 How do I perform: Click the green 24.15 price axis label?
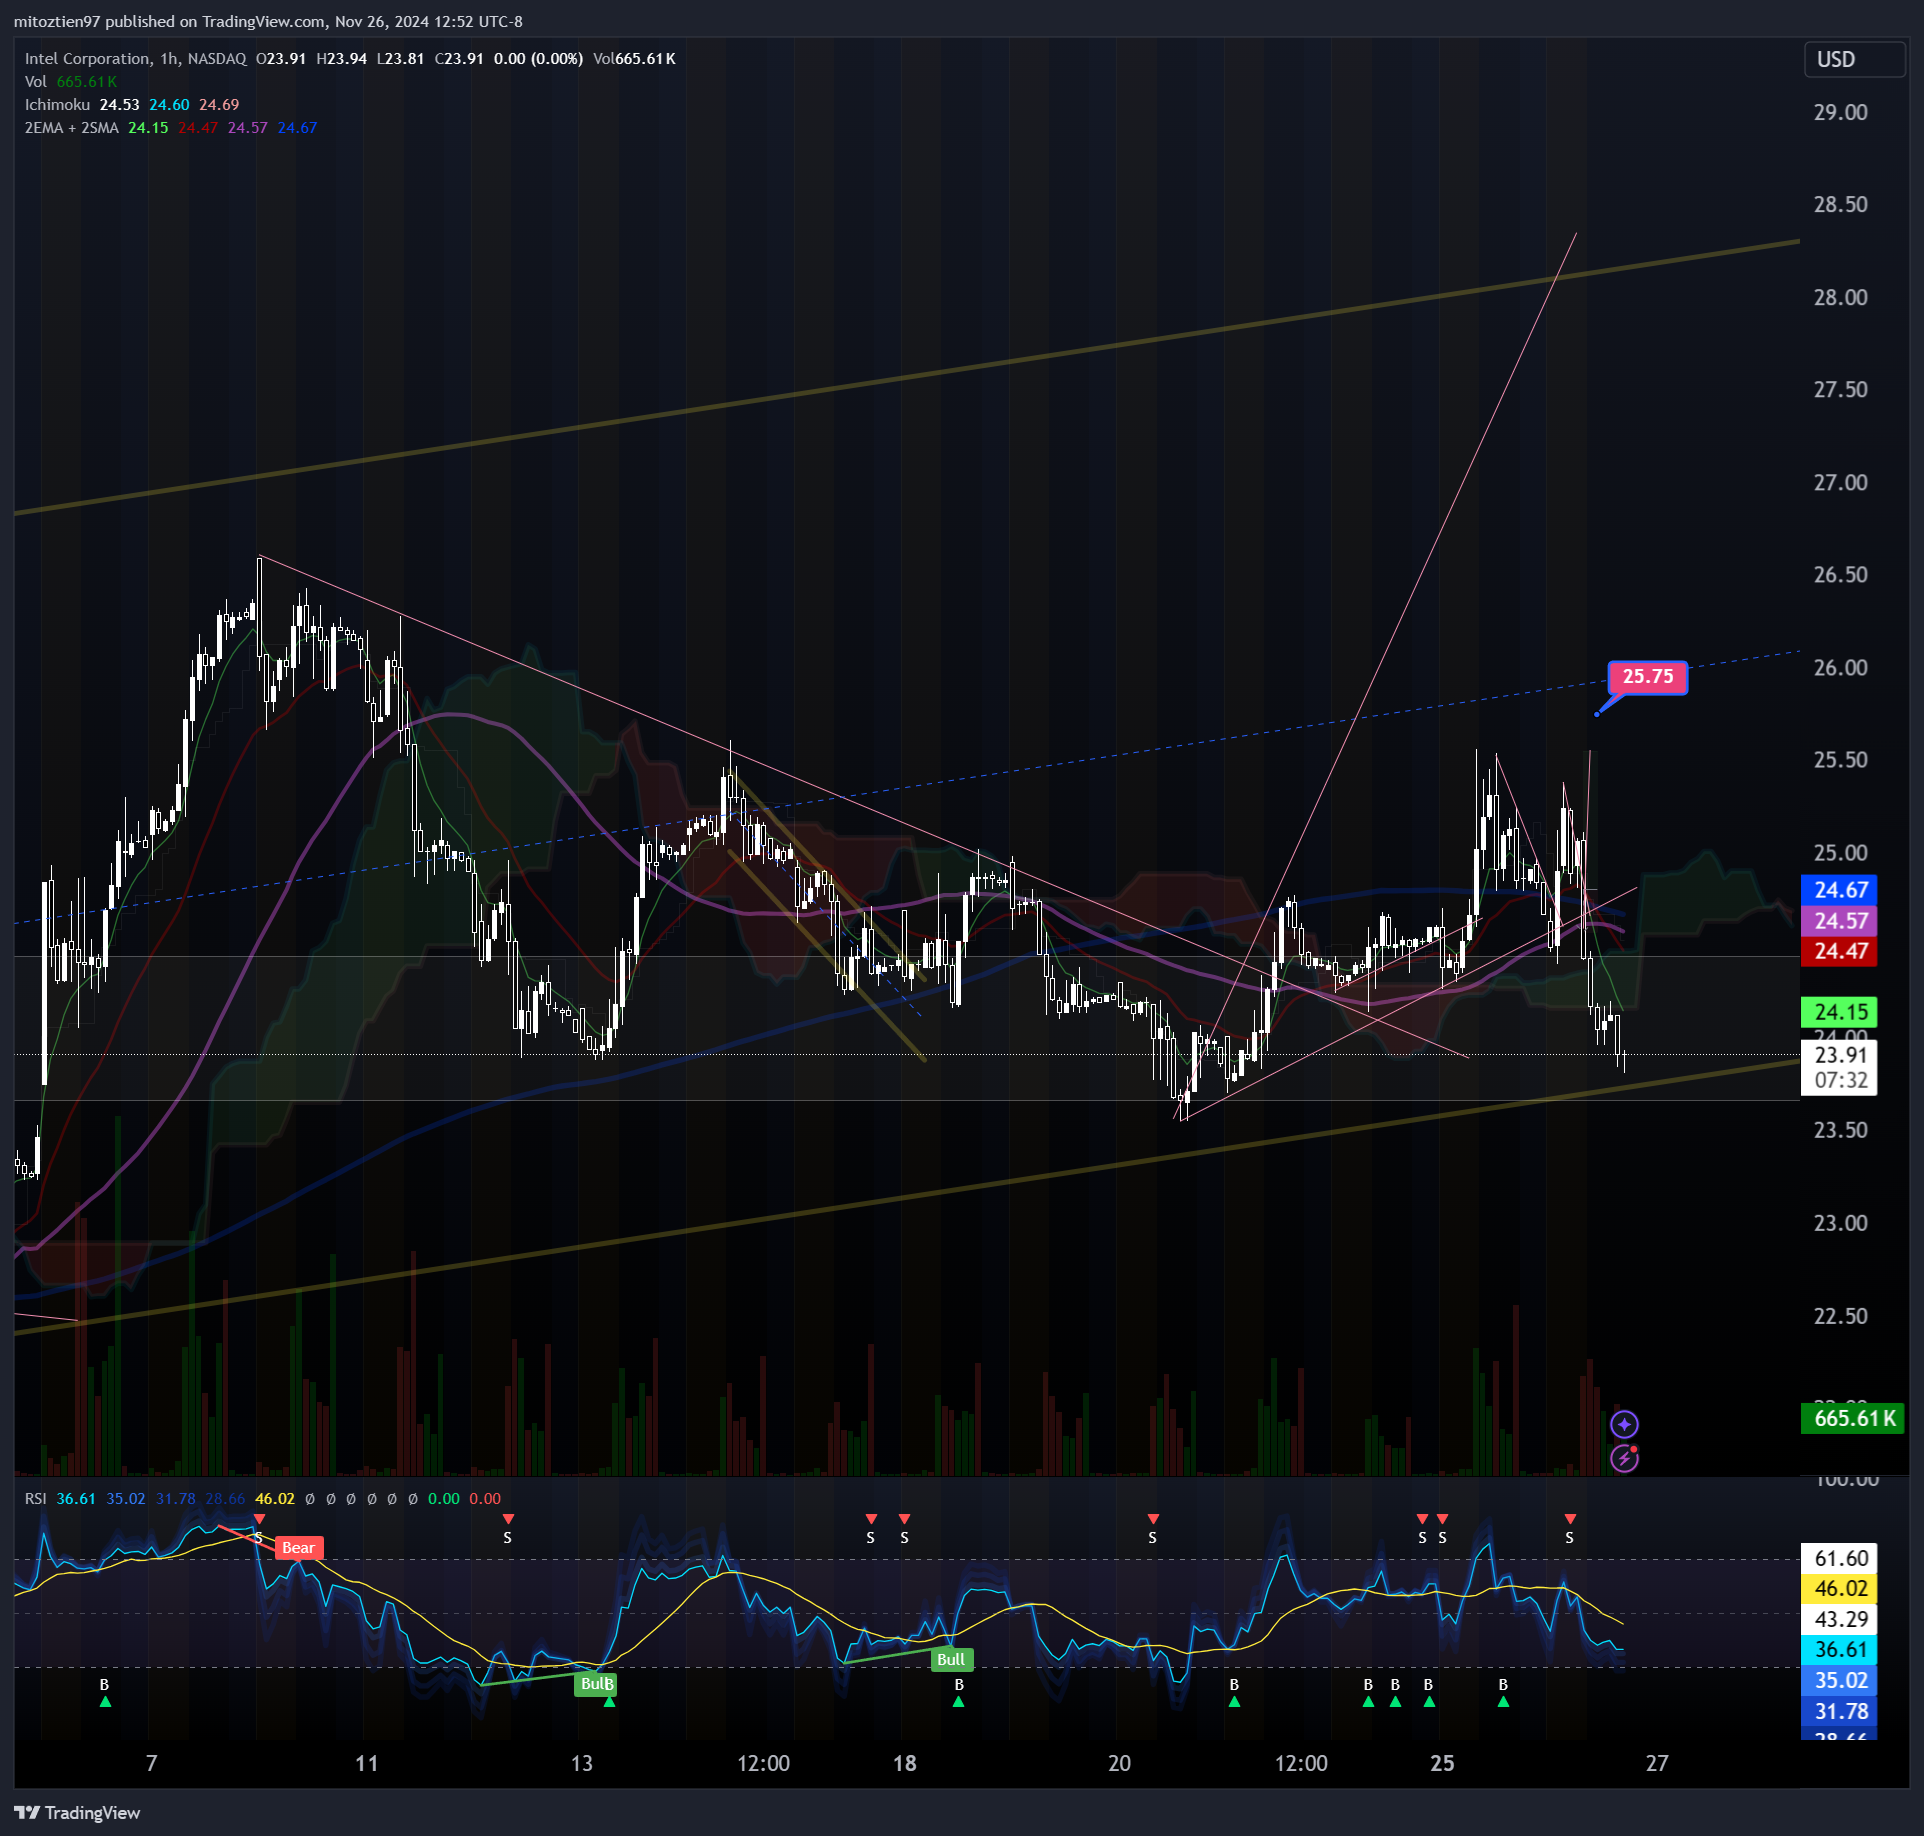(1840, 1012)
